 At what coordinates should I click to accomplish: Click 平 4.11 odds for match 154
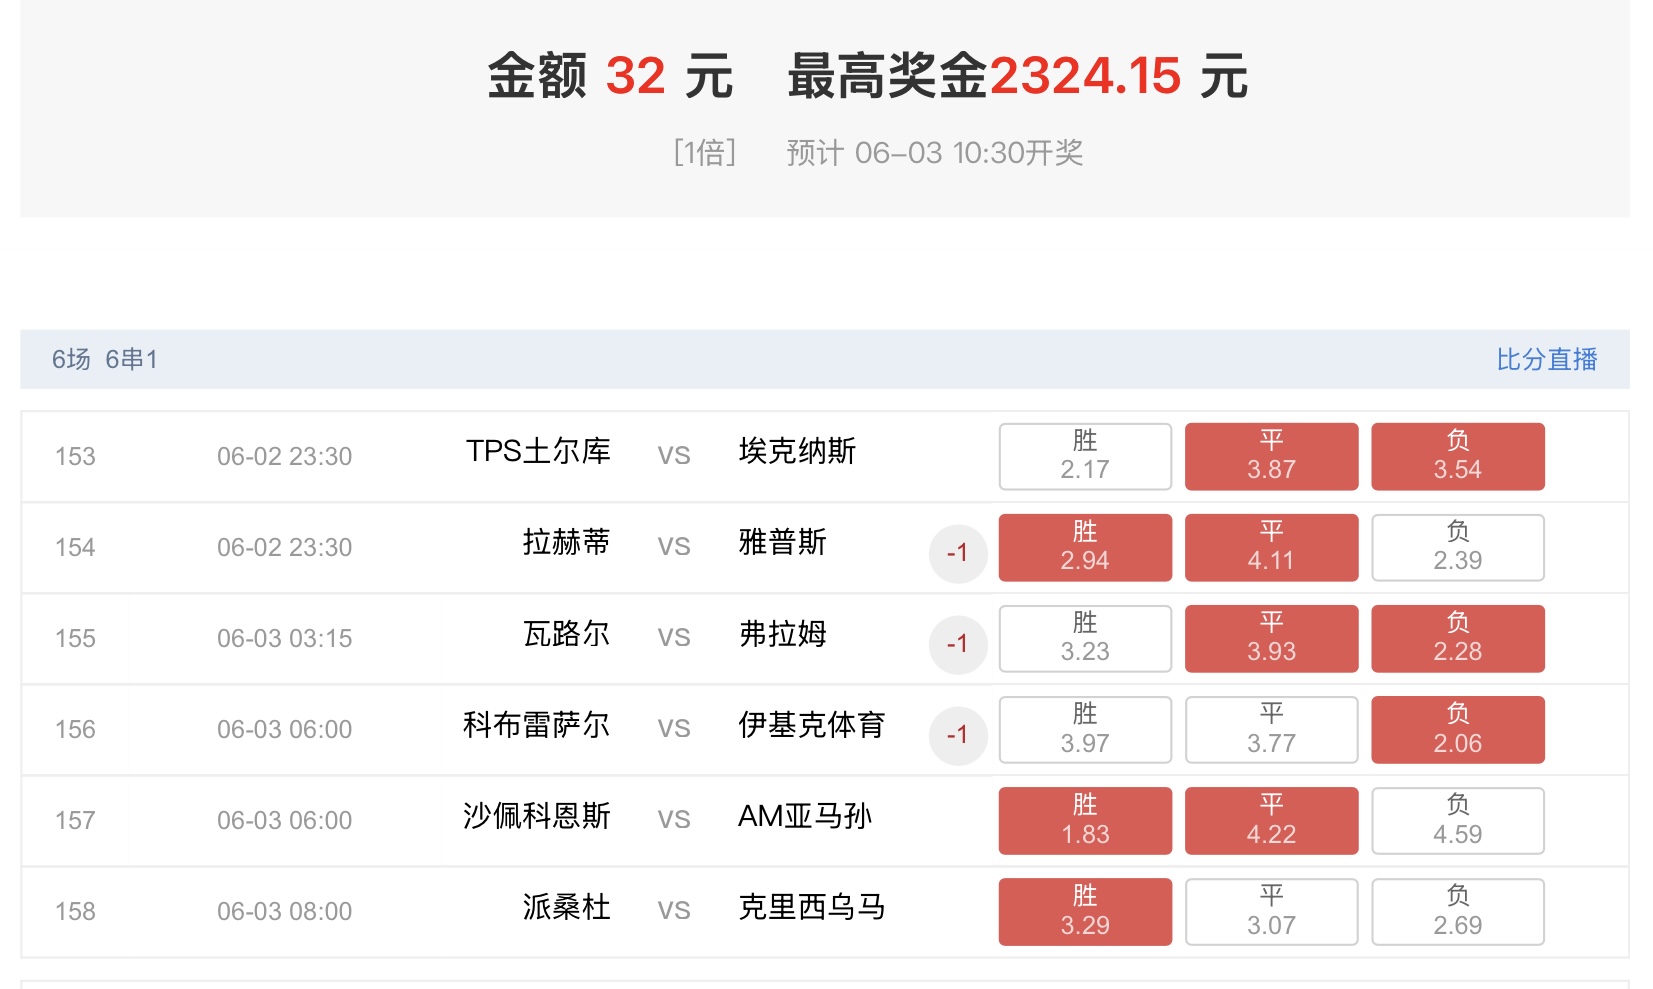click(1271, 547)
